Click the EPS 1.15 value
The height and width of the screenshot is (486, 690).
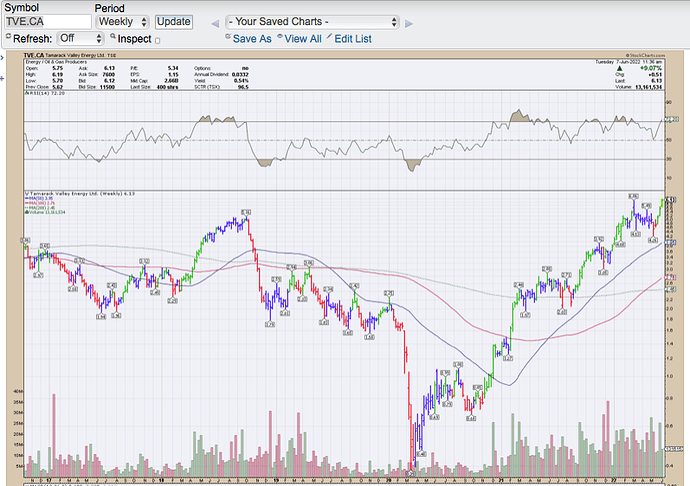(173, 74)
